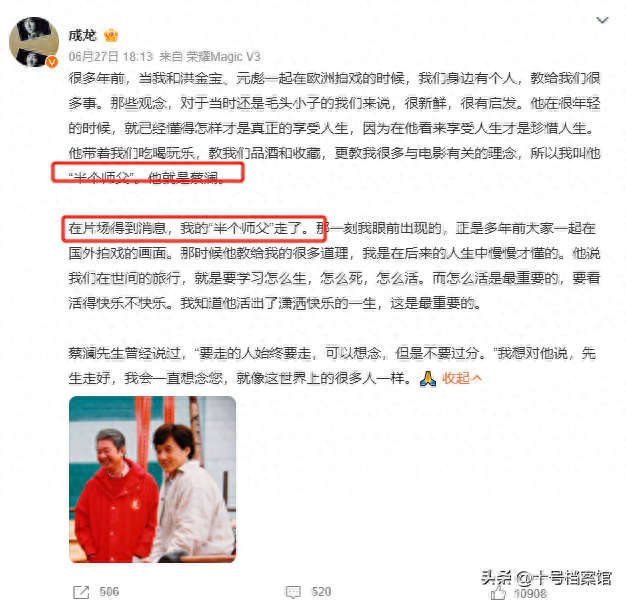Click the paragraph starting 蔡澜先生曾经说过
The image size is (626, 600).
[x=332, y=365]
